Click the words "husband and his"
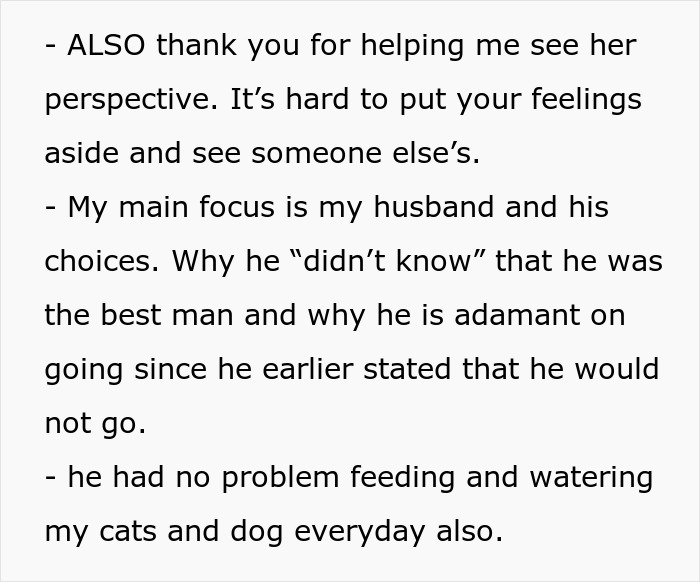 tap(491, 207)
